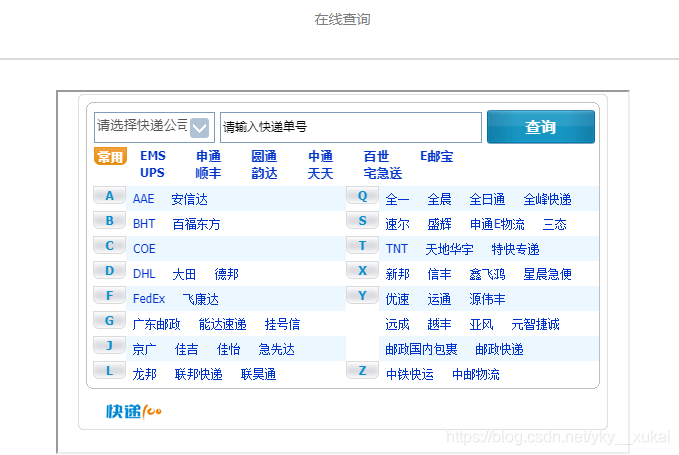
Task: Click the letter G index button
Action: point(110,321)
